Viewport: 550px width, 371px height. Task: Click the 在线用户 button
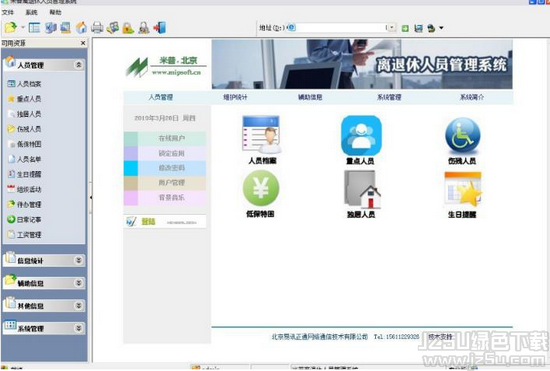[165, 139]
